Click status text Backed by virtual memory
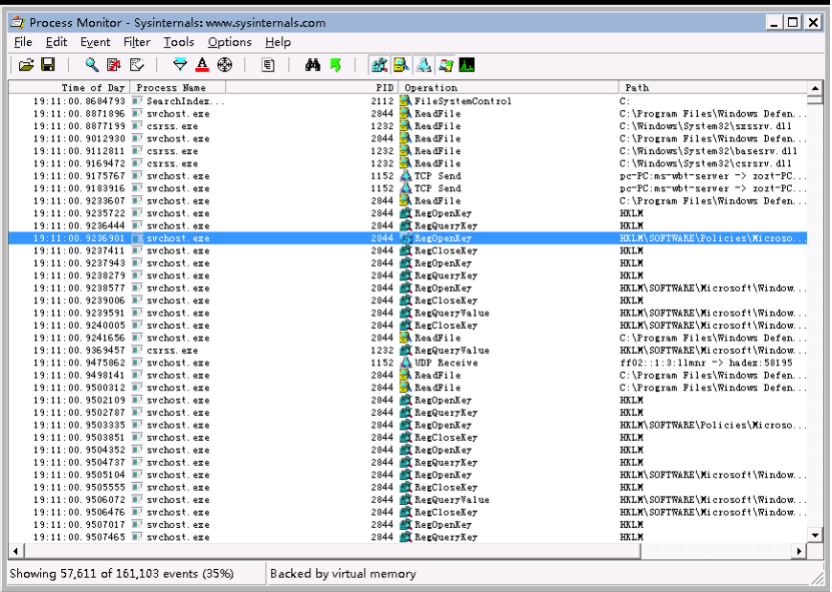Viewport: 832px width, 592px height. (x=343, y=573)
